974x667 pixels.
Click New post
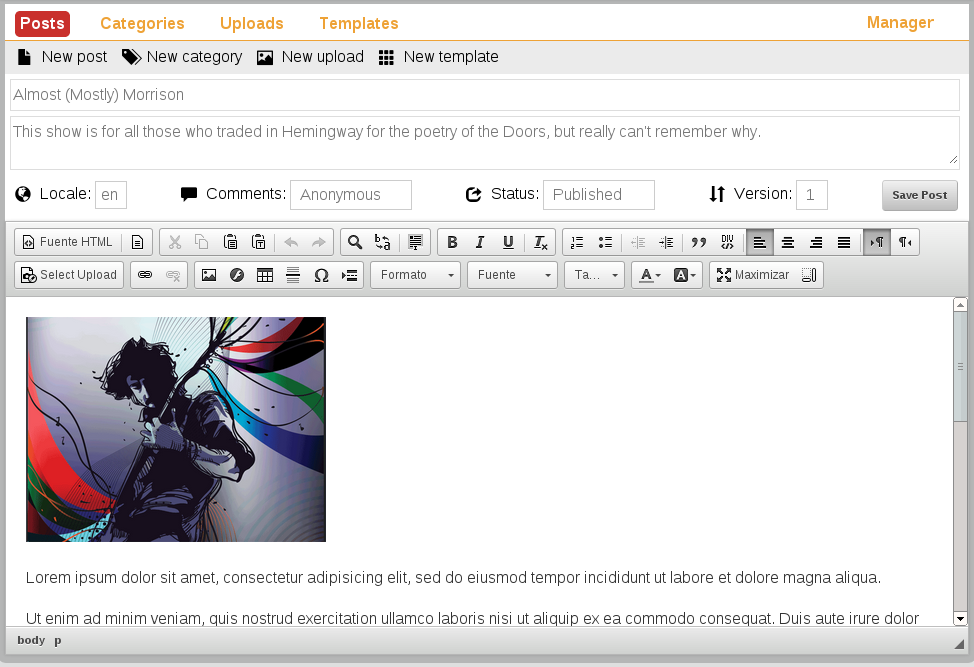tap(62, 57)
